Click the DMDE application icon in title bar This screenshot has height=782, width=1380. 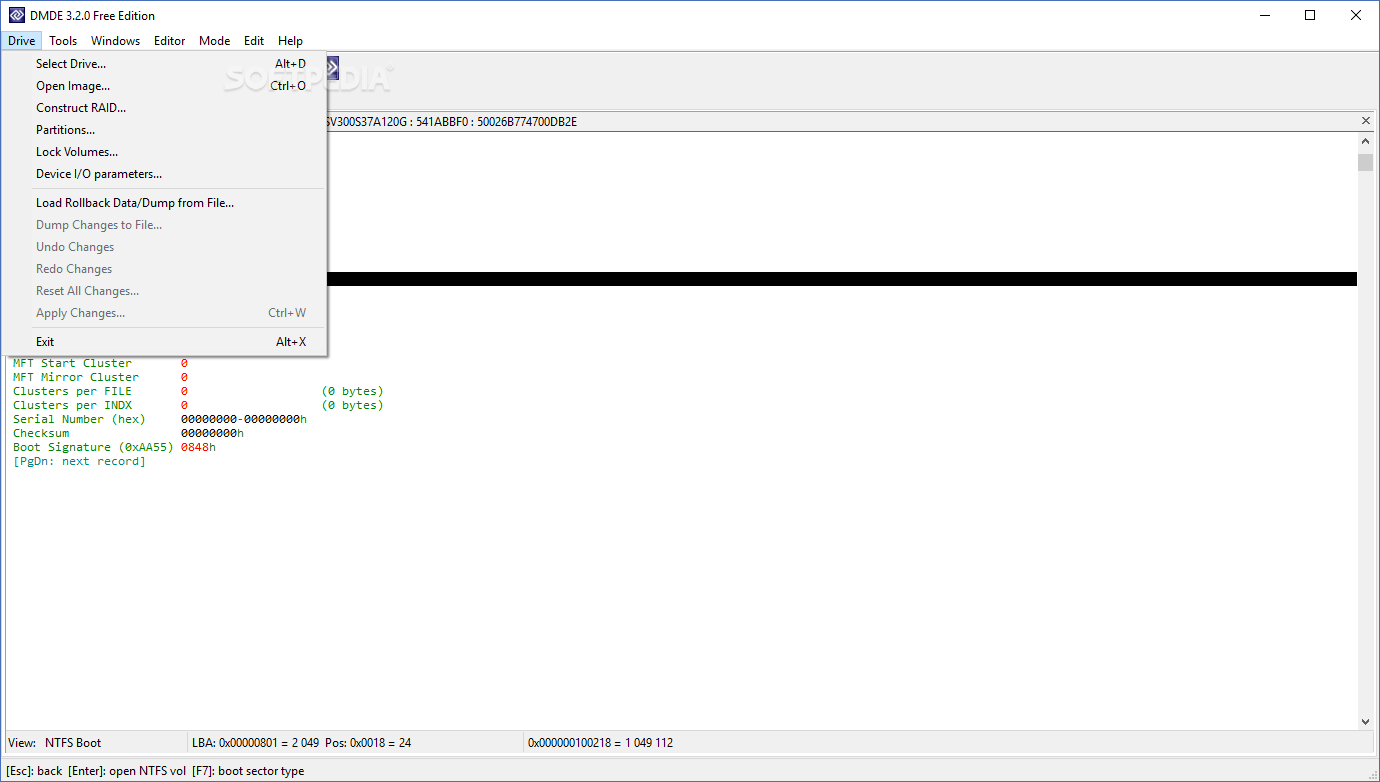click(16, 15)
